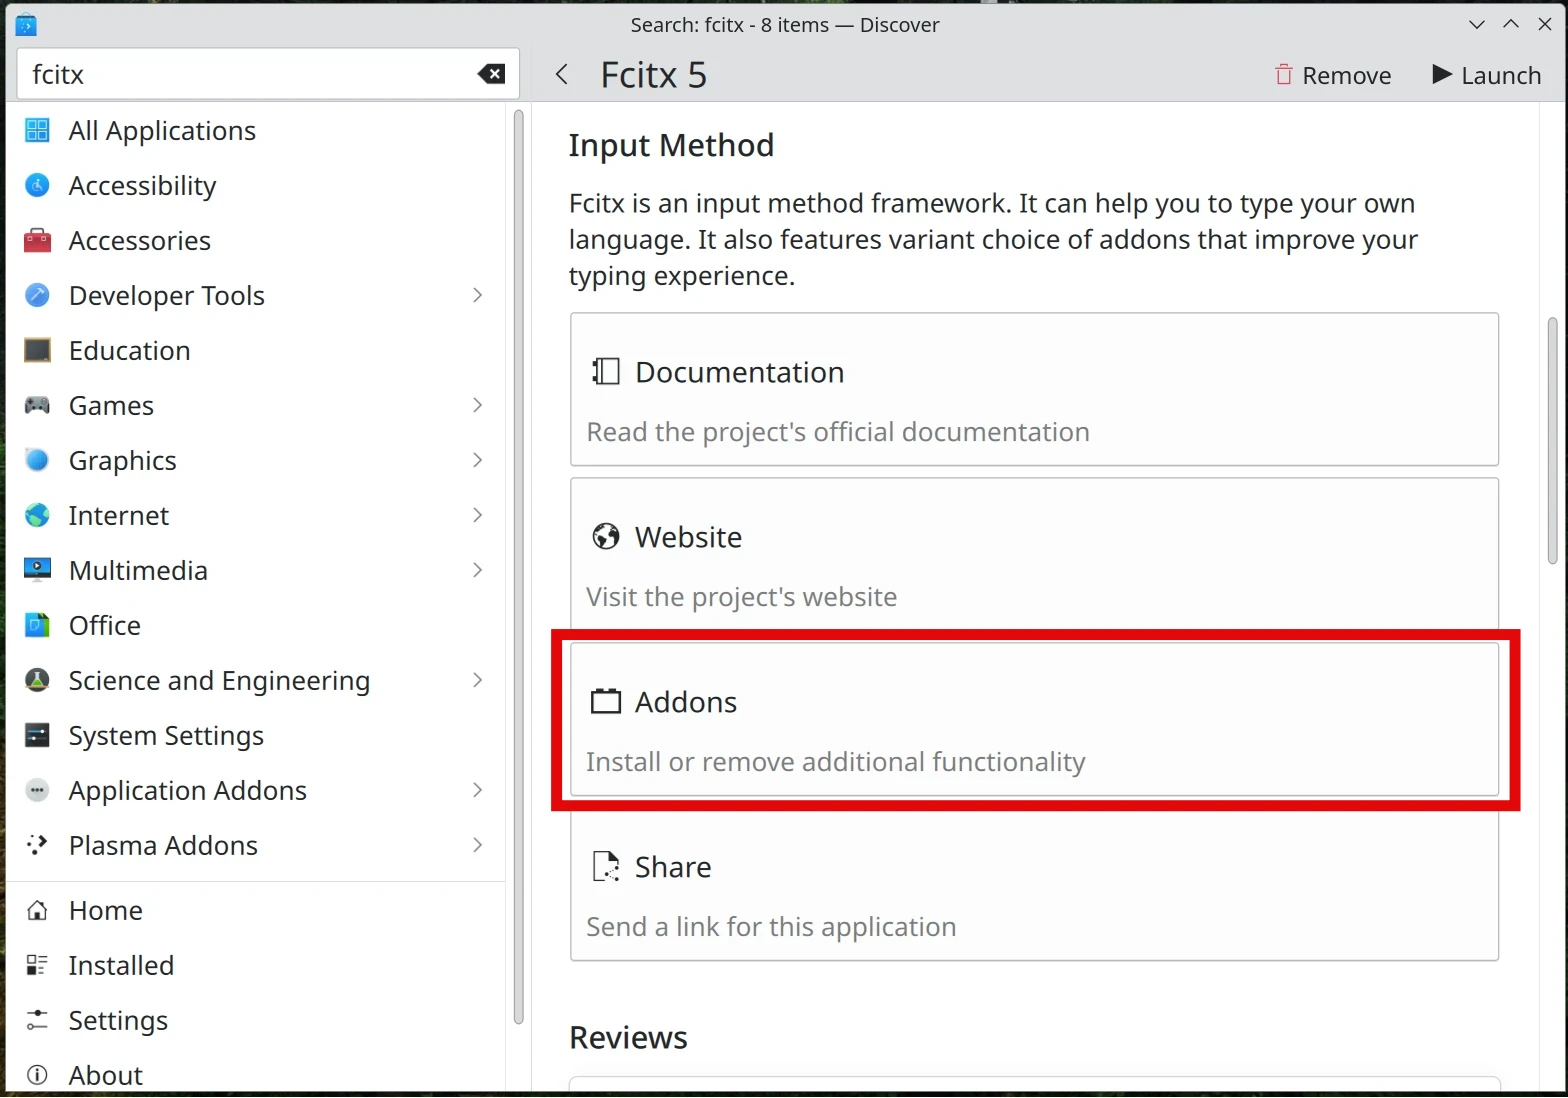The width and height of the screenshot is (1568, 1098).
Task: Launch Fcitx 5
Action: [x=1486, y=75]
